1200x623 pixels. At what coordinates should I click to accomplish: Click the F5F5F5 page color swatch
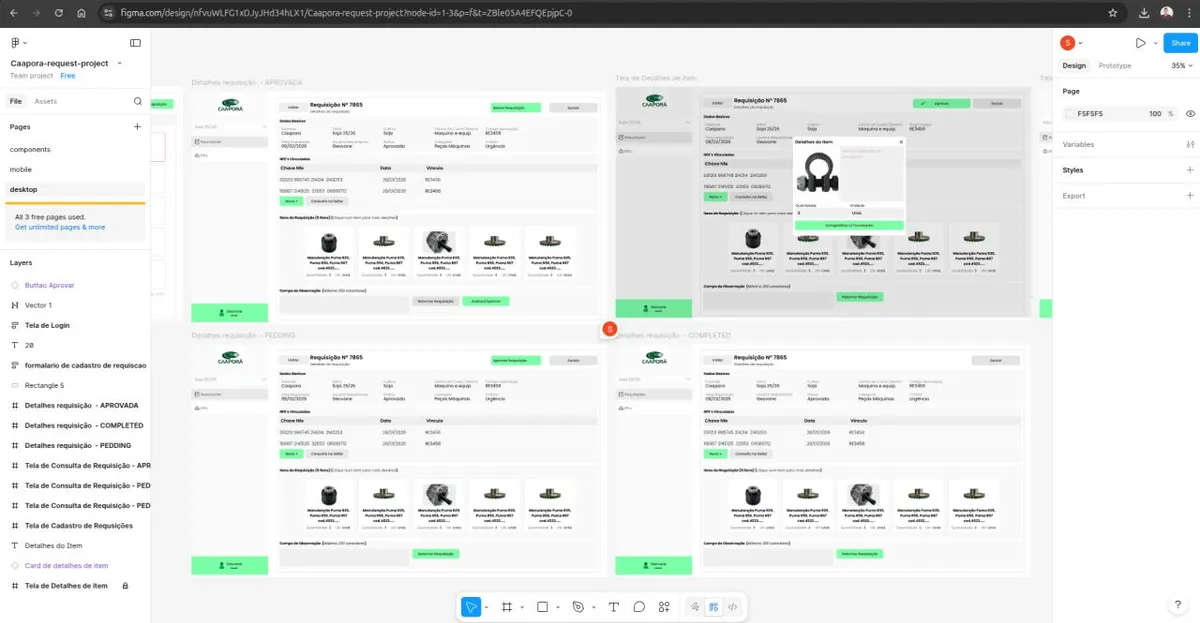pos(1069,114)
